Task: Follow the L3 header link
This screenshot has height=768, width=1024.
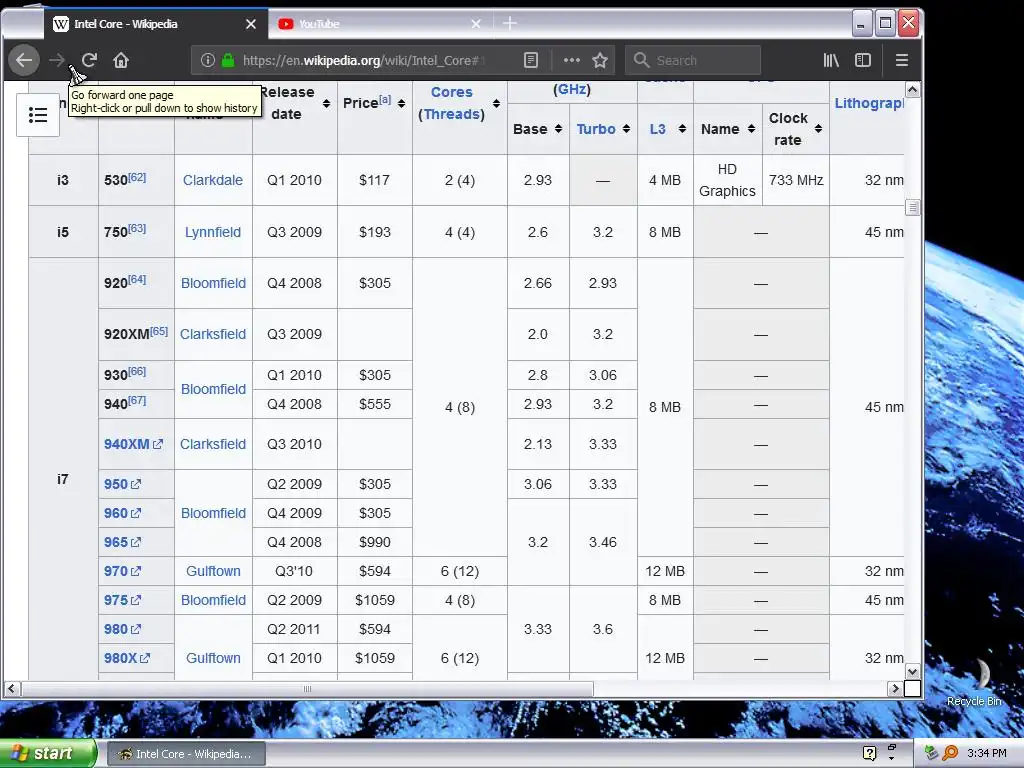Action: click(x=657, y=129)
